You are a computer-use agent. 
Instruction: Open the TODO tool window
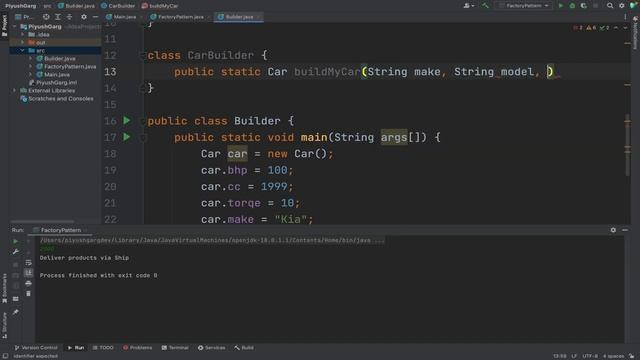[x=103, y=348]
